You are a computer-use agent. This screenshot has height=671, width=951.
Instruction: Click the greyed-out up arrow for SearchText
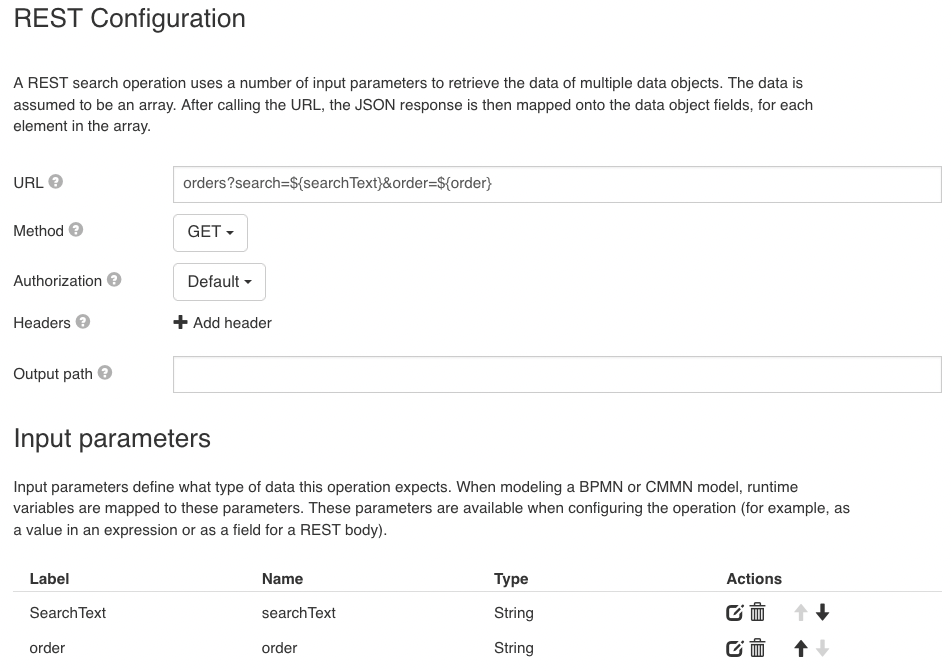pyautogui.click(x=800, y=613)
